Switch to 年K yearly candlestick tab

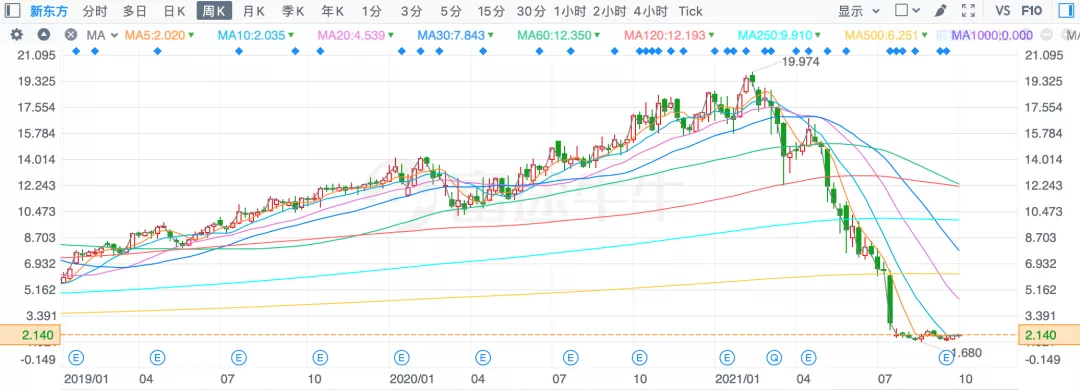click(x=333, y=11)
